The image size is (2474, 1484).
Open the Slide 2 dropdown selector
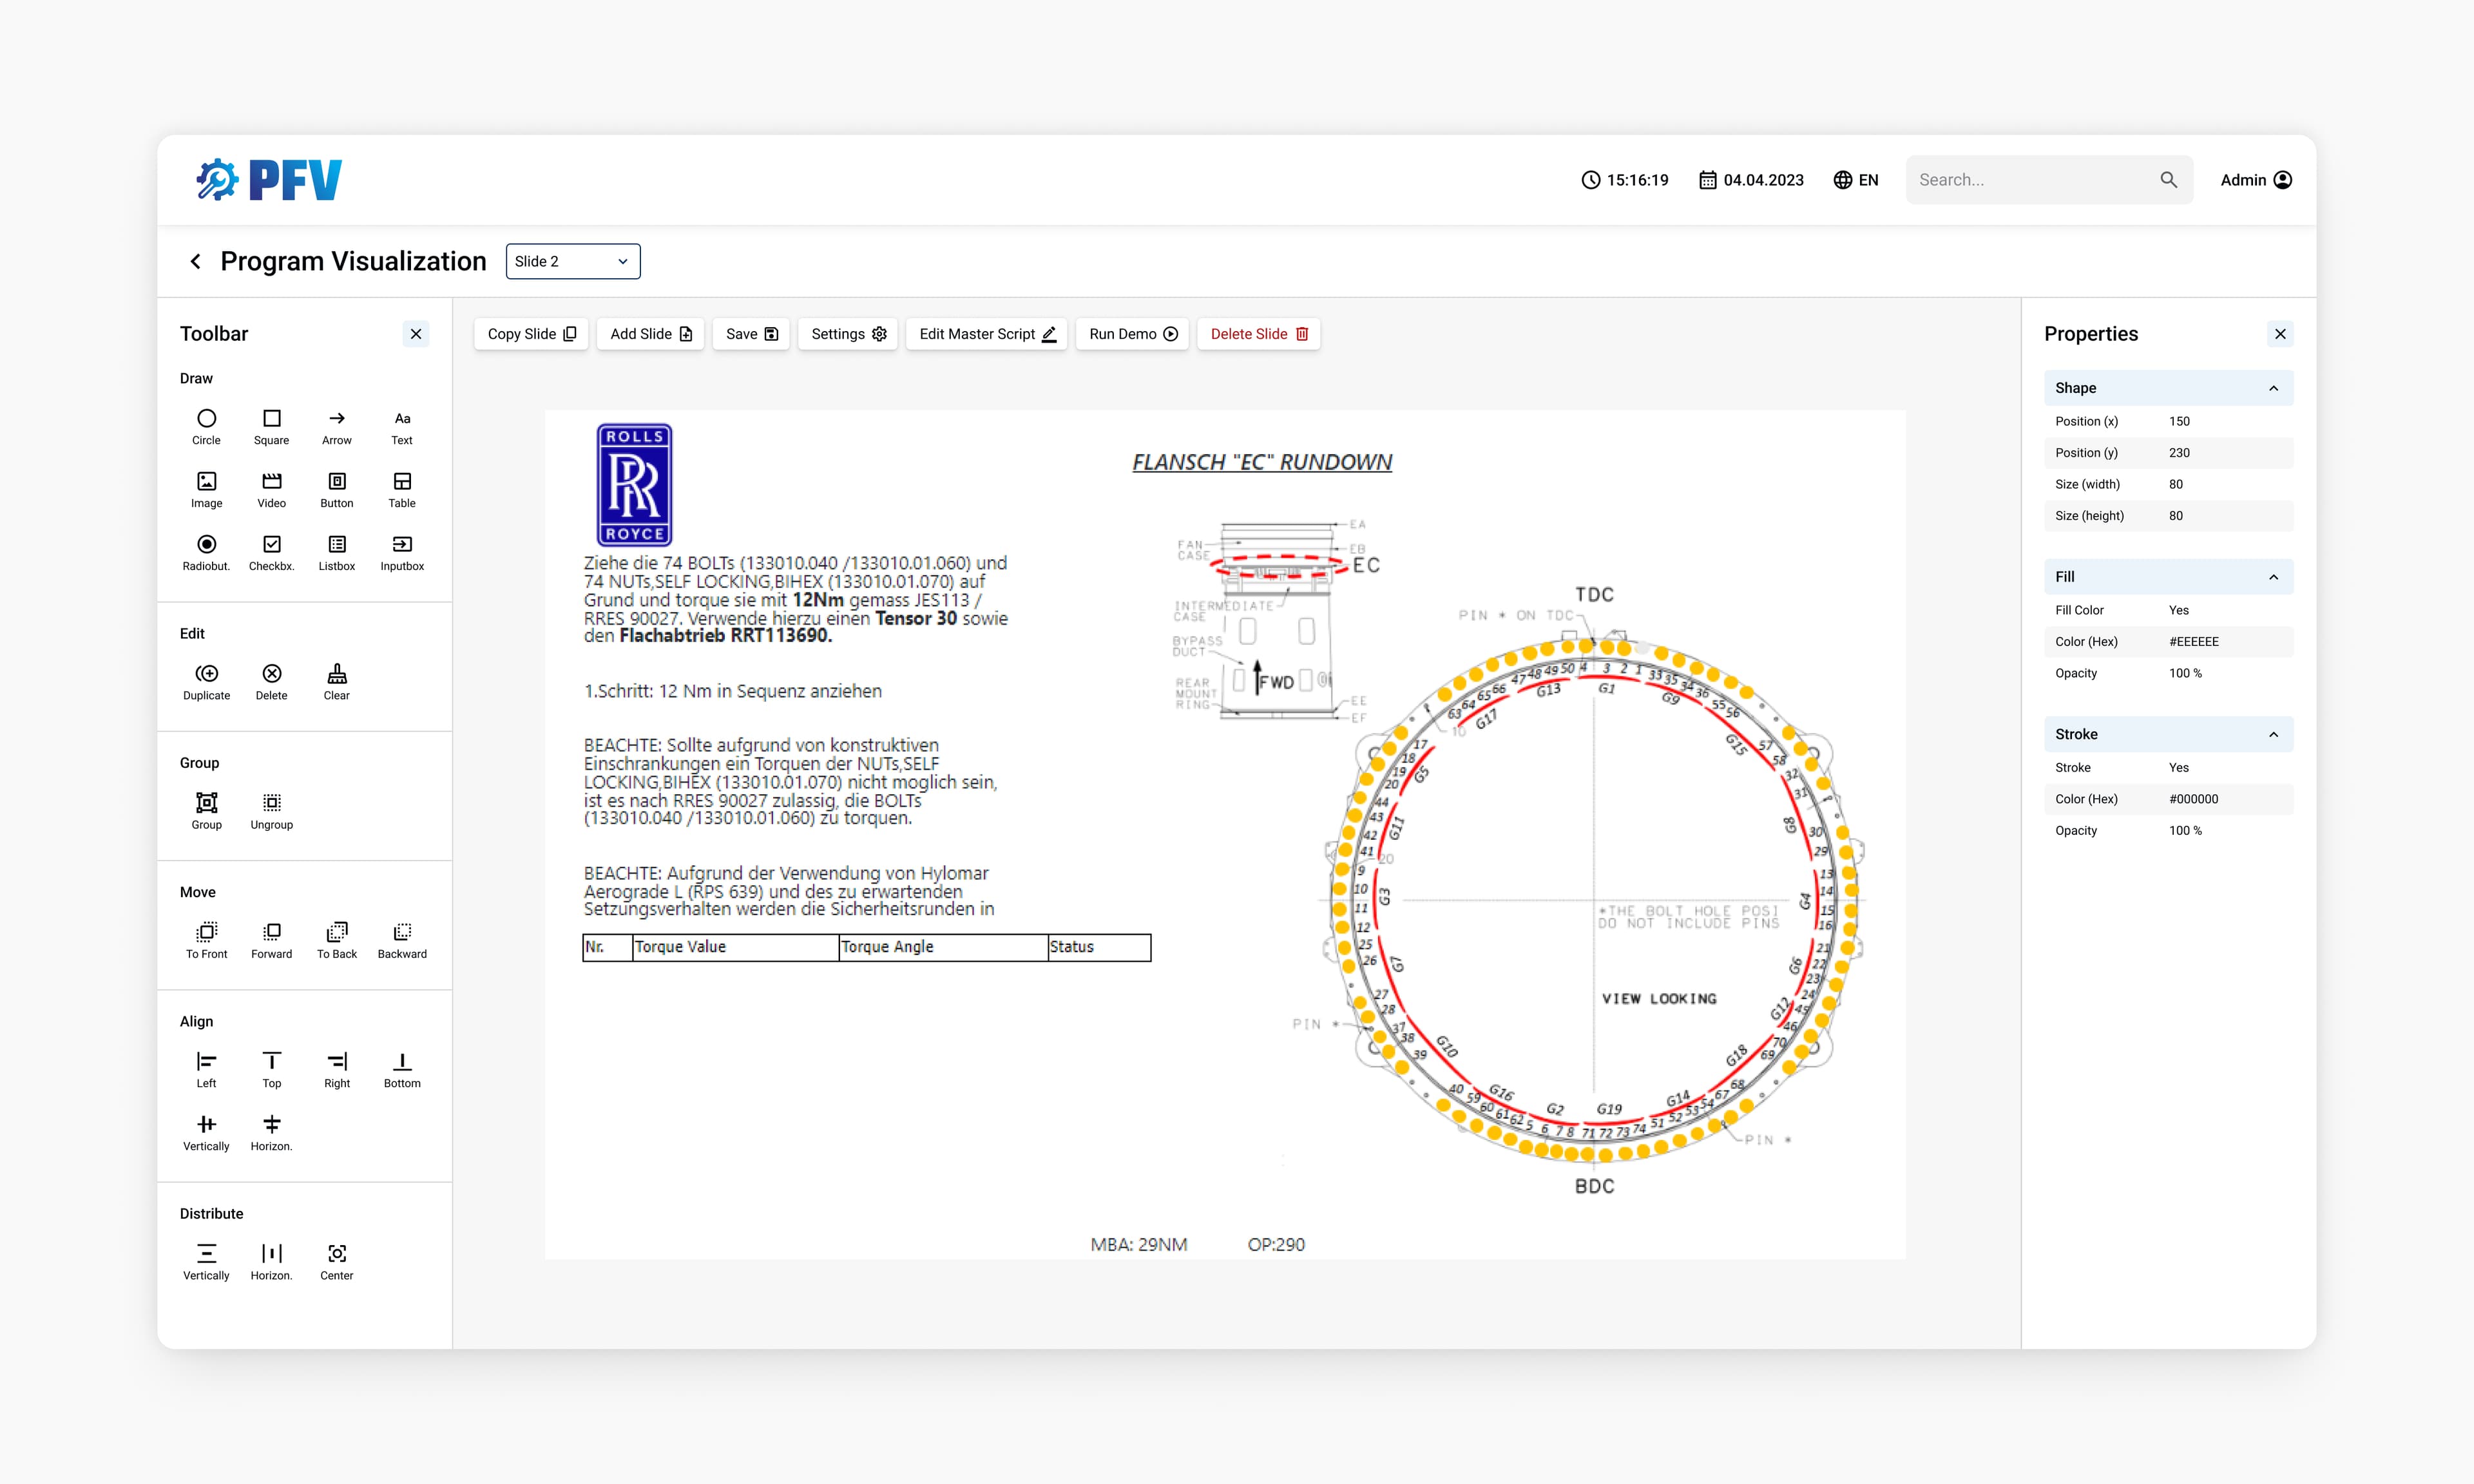[572, 261]
